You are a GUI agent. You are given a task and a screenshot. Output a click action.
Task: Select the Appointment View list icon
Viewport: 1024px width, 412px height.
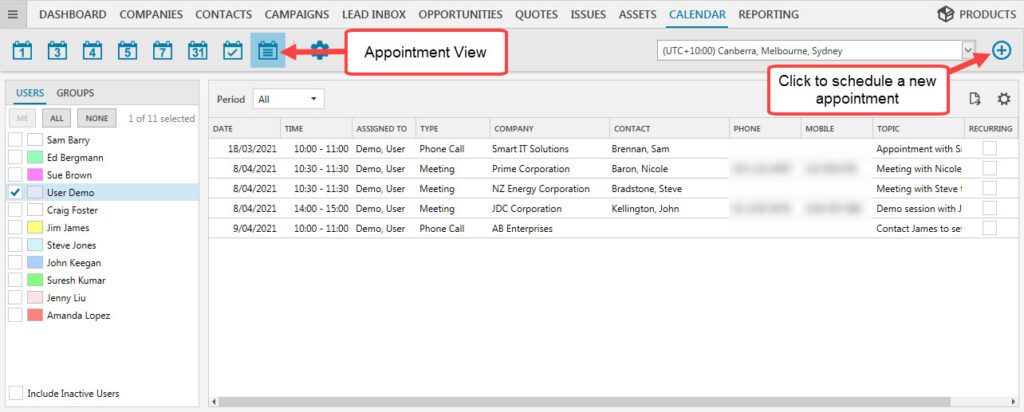coord(267,50)
